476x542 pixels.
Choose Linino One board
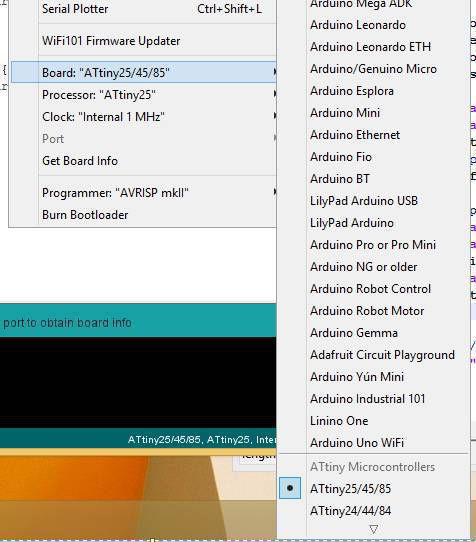click(x=373, y=421)
